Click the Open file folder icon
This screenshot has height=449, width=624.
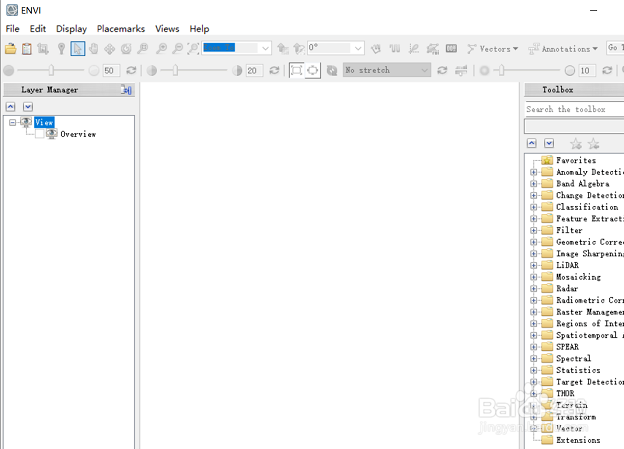click(11, 49)
